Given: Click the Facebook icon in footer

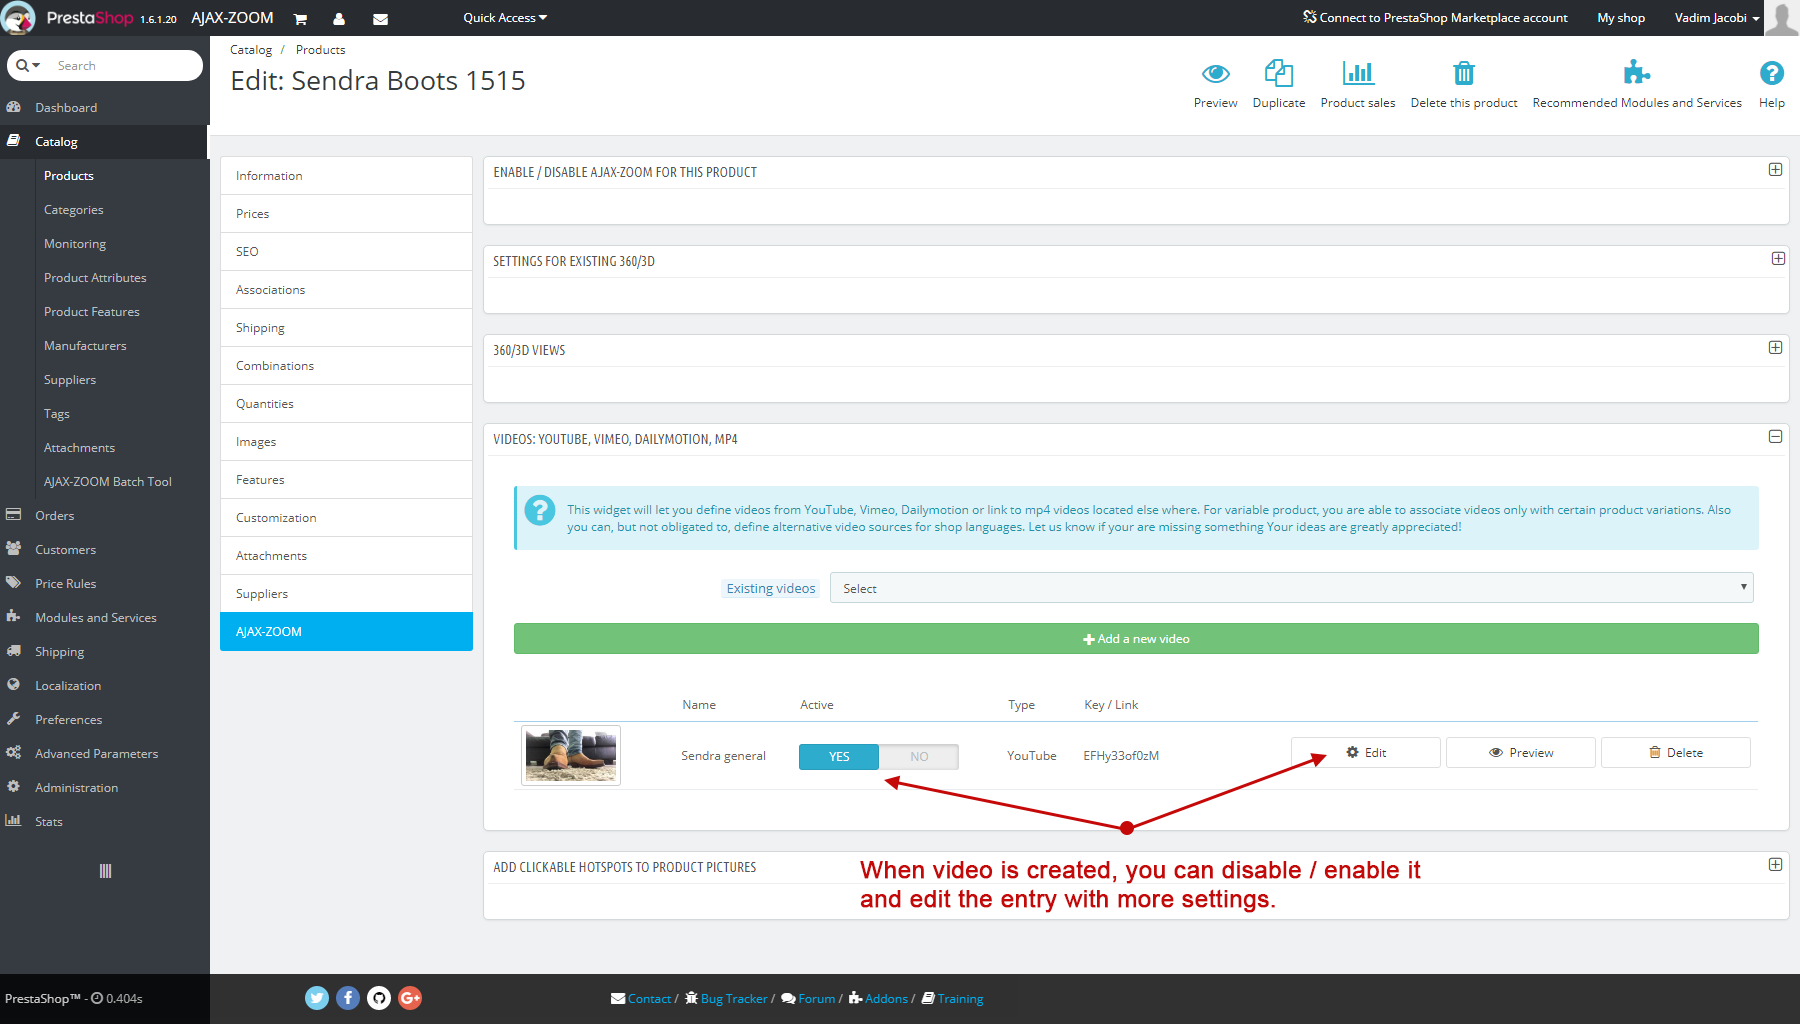Looking at the screenshot, I should coord(348,998).
